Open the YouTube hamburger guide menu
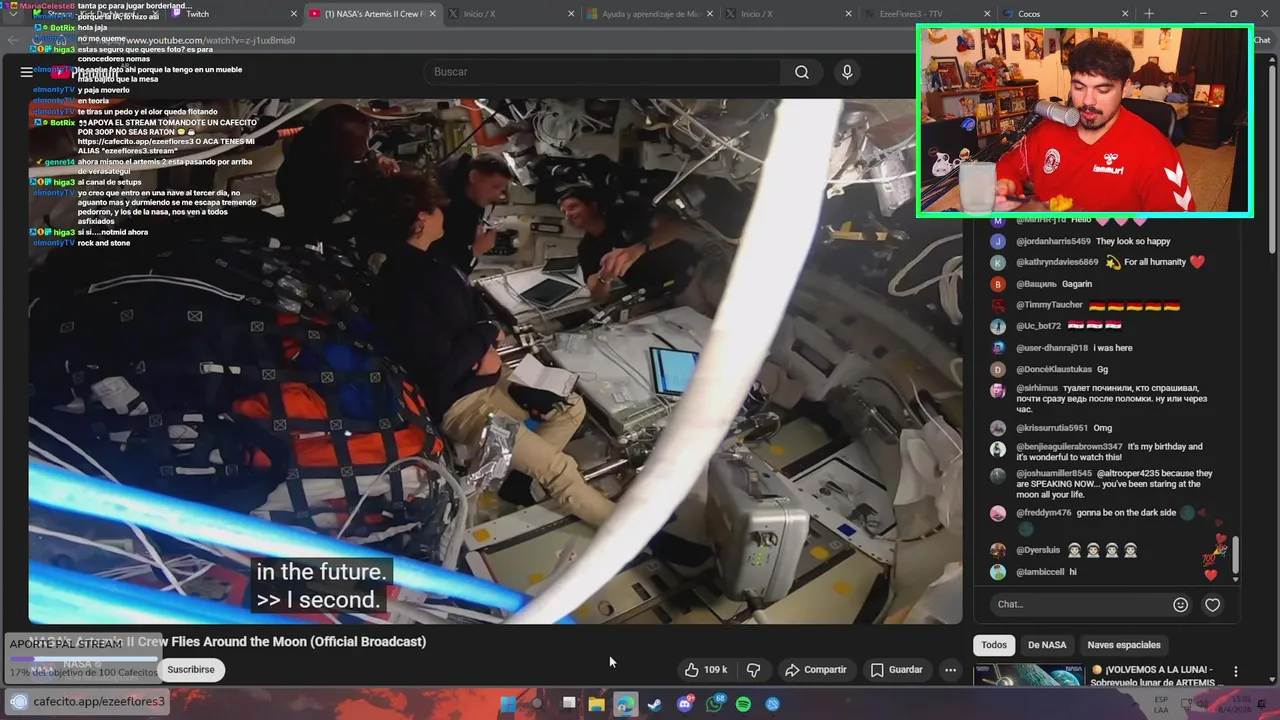1280x720 pixels. (x=26, y=72)
